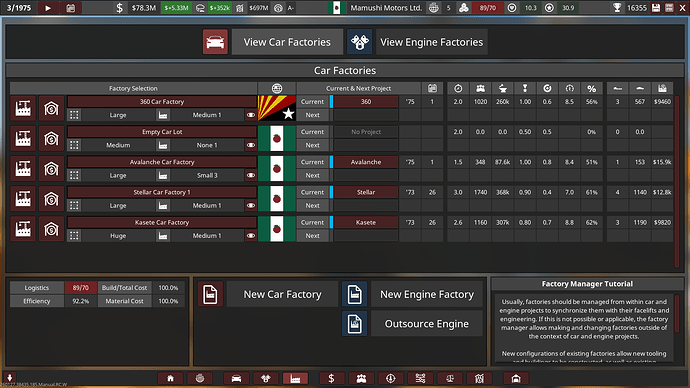Open the 360 current project field
Screen dimensions: 690x388
(x=366, y=102)
